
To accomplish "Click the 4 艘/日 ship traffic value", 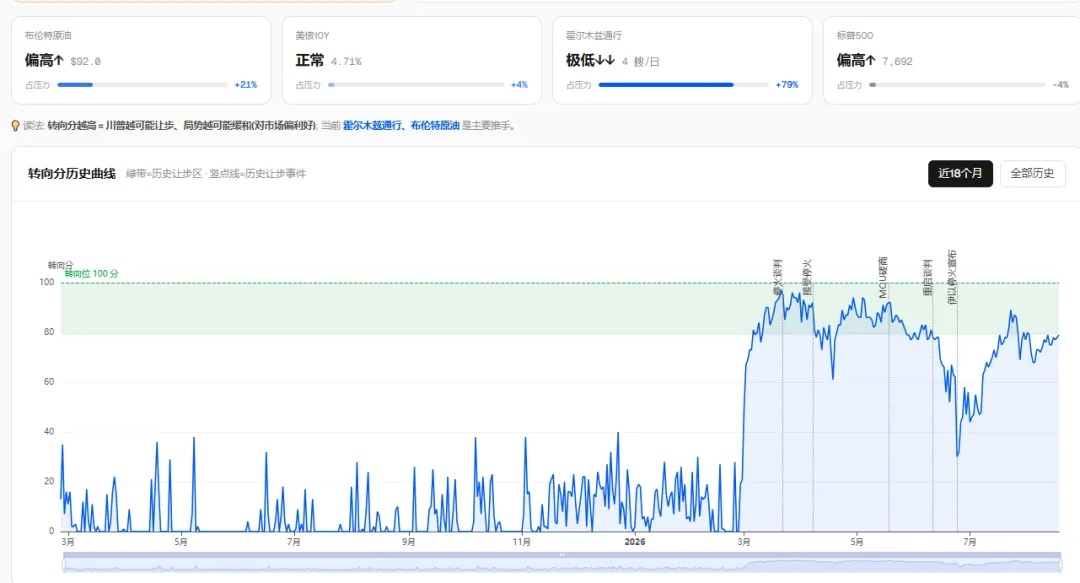I will click(641, 61).
